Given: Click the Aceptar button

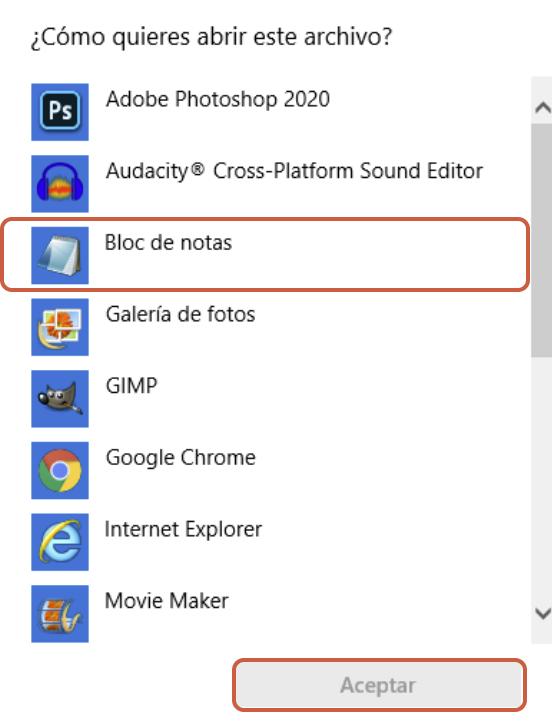Looking at the screenshot, I should pos(379,685).
